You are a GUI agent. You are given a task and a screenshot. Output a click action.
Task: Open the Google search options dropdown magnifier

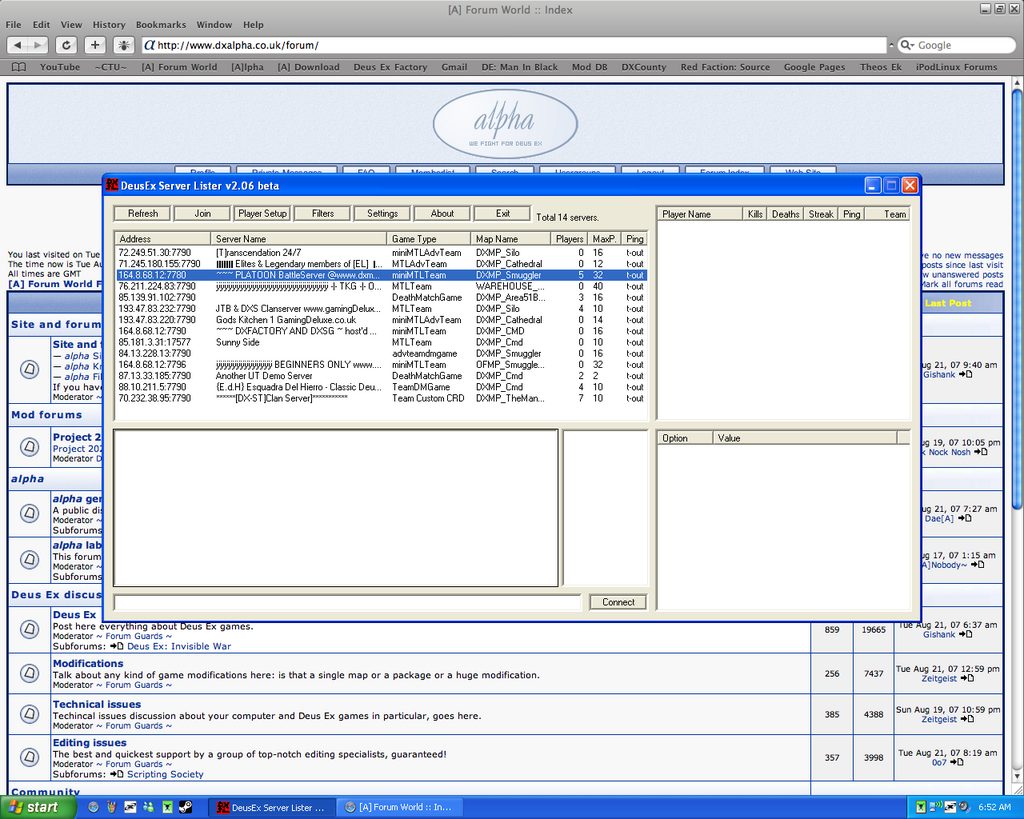906,45
